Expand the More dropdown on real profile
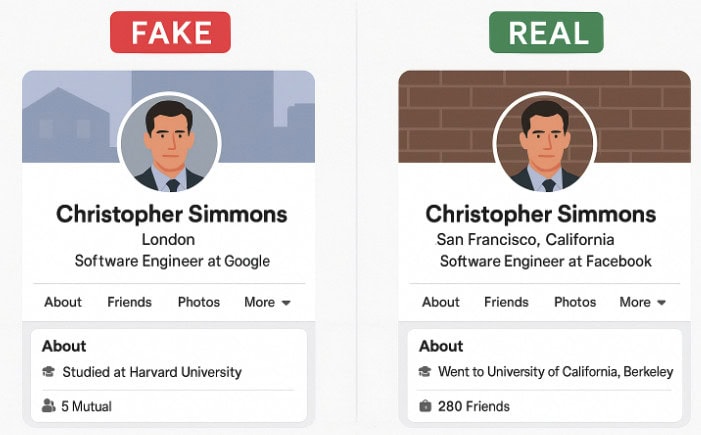The image size is (701, 435). [643, 302]
